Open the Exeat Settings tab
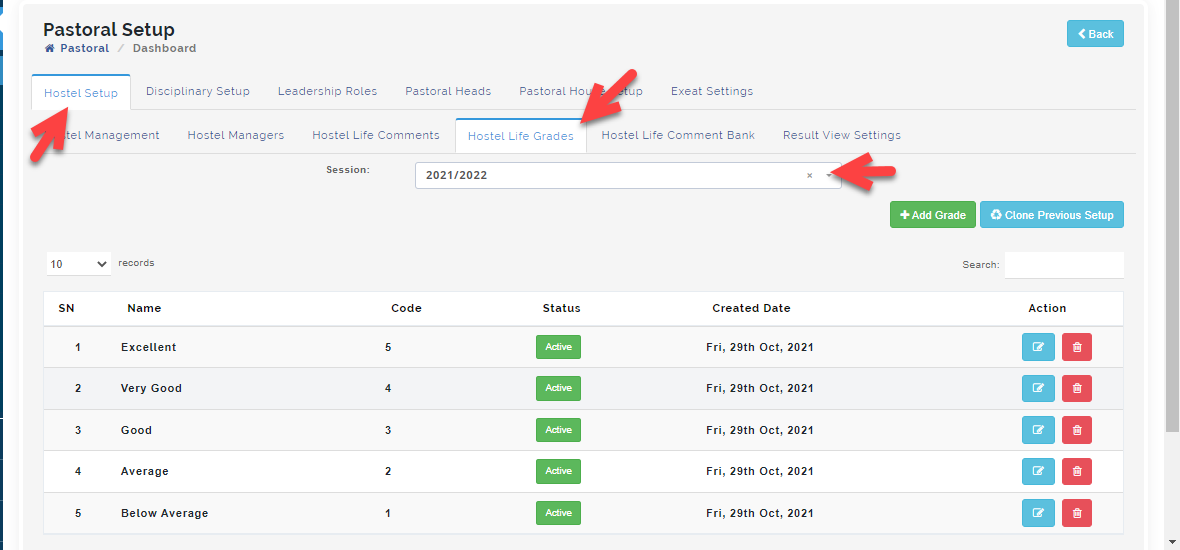 click(712, 91)
